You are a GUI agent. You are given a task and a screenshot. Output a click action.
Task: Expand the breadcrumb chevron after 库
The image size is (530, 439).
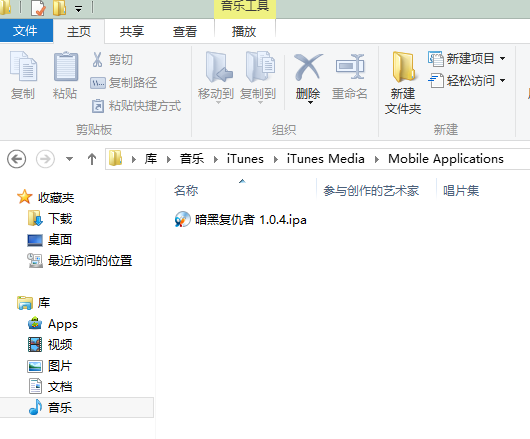tap(169, 159)
